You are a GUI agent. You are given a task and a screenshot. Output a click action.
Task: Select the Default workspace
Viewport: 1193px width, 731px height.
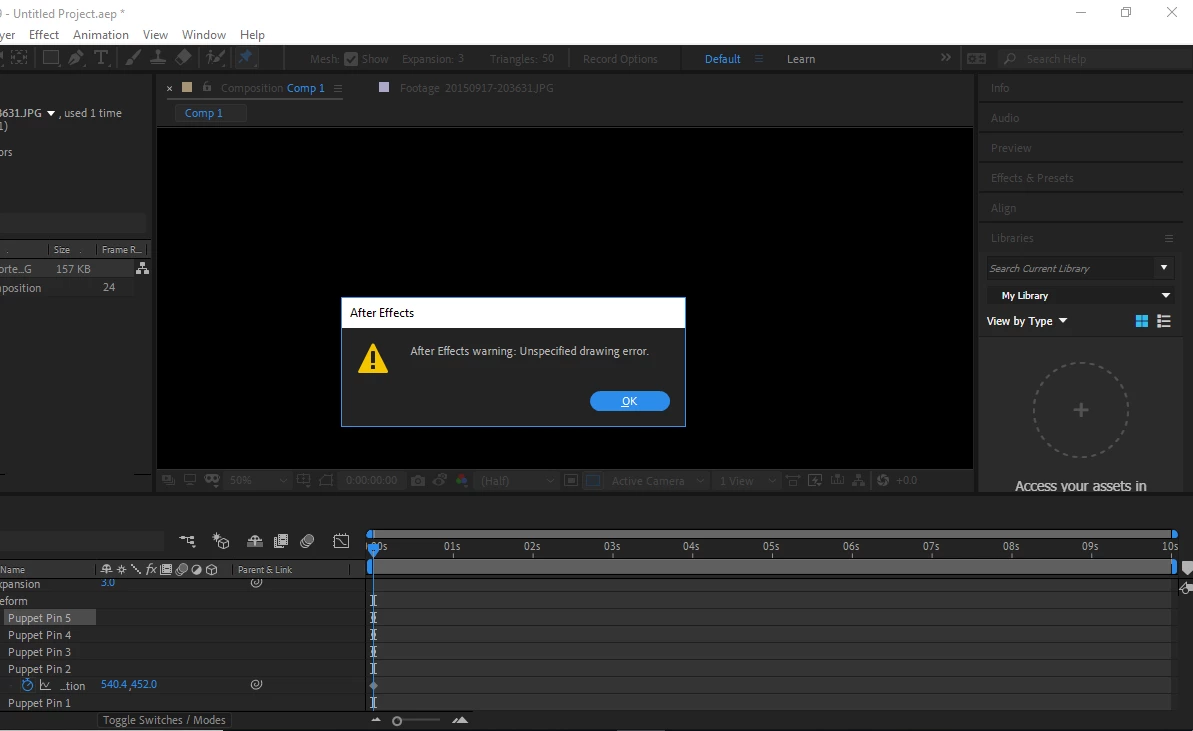(722, 59)
